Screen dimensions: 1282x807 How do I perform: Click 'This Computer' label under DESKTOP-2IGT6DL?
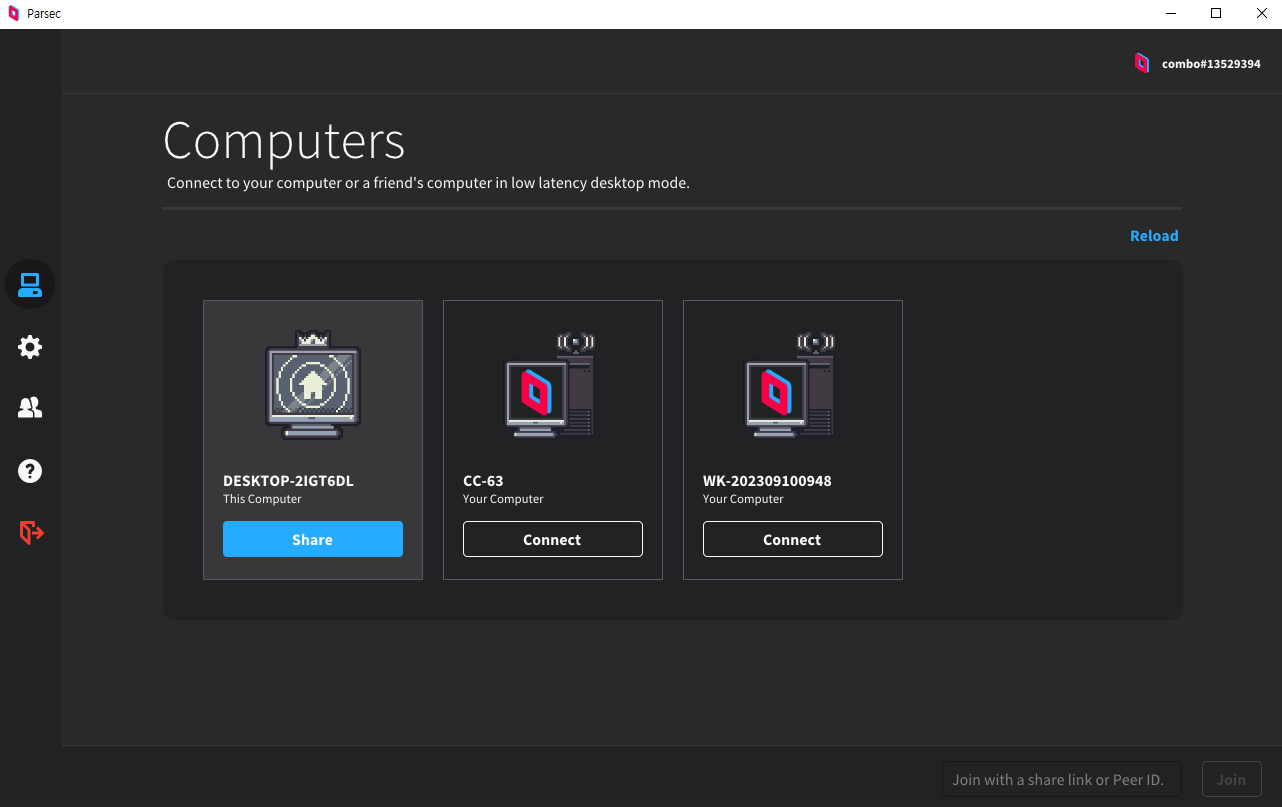pos(262,499)
